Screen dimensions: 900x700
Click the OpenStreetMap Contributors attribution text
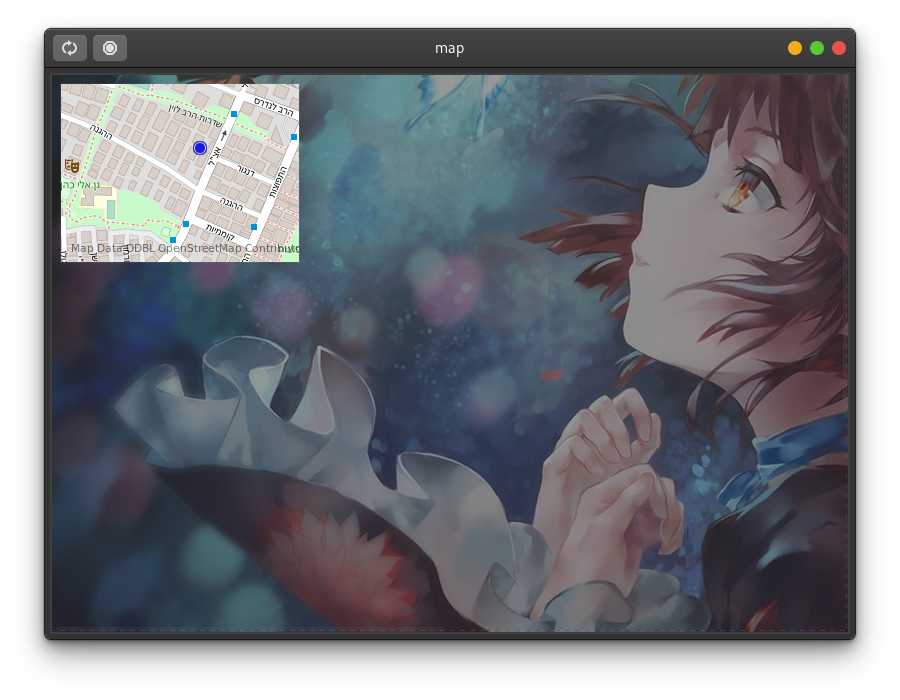coord(184,248)
